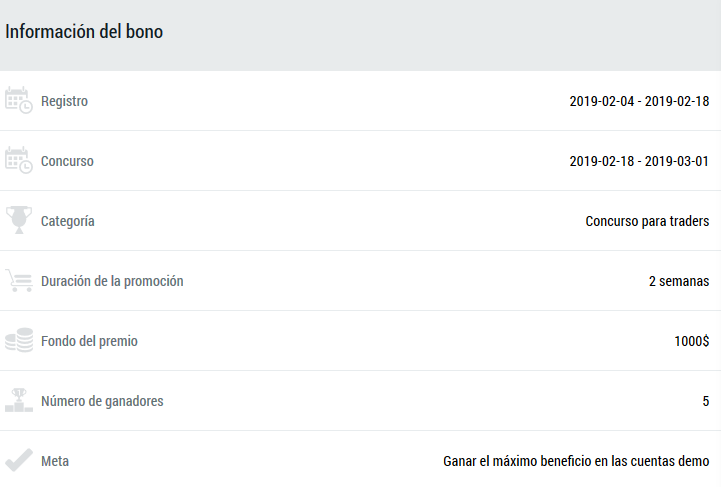The width and height of the screenshot is (721, 487).
Task: Click the podium icon beside Número de ganadores
Action: (19, 400)
